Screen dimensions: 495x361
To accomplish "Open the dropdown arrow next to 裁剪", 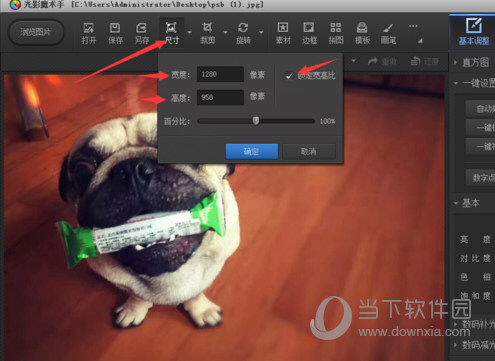I will [225, 32].
